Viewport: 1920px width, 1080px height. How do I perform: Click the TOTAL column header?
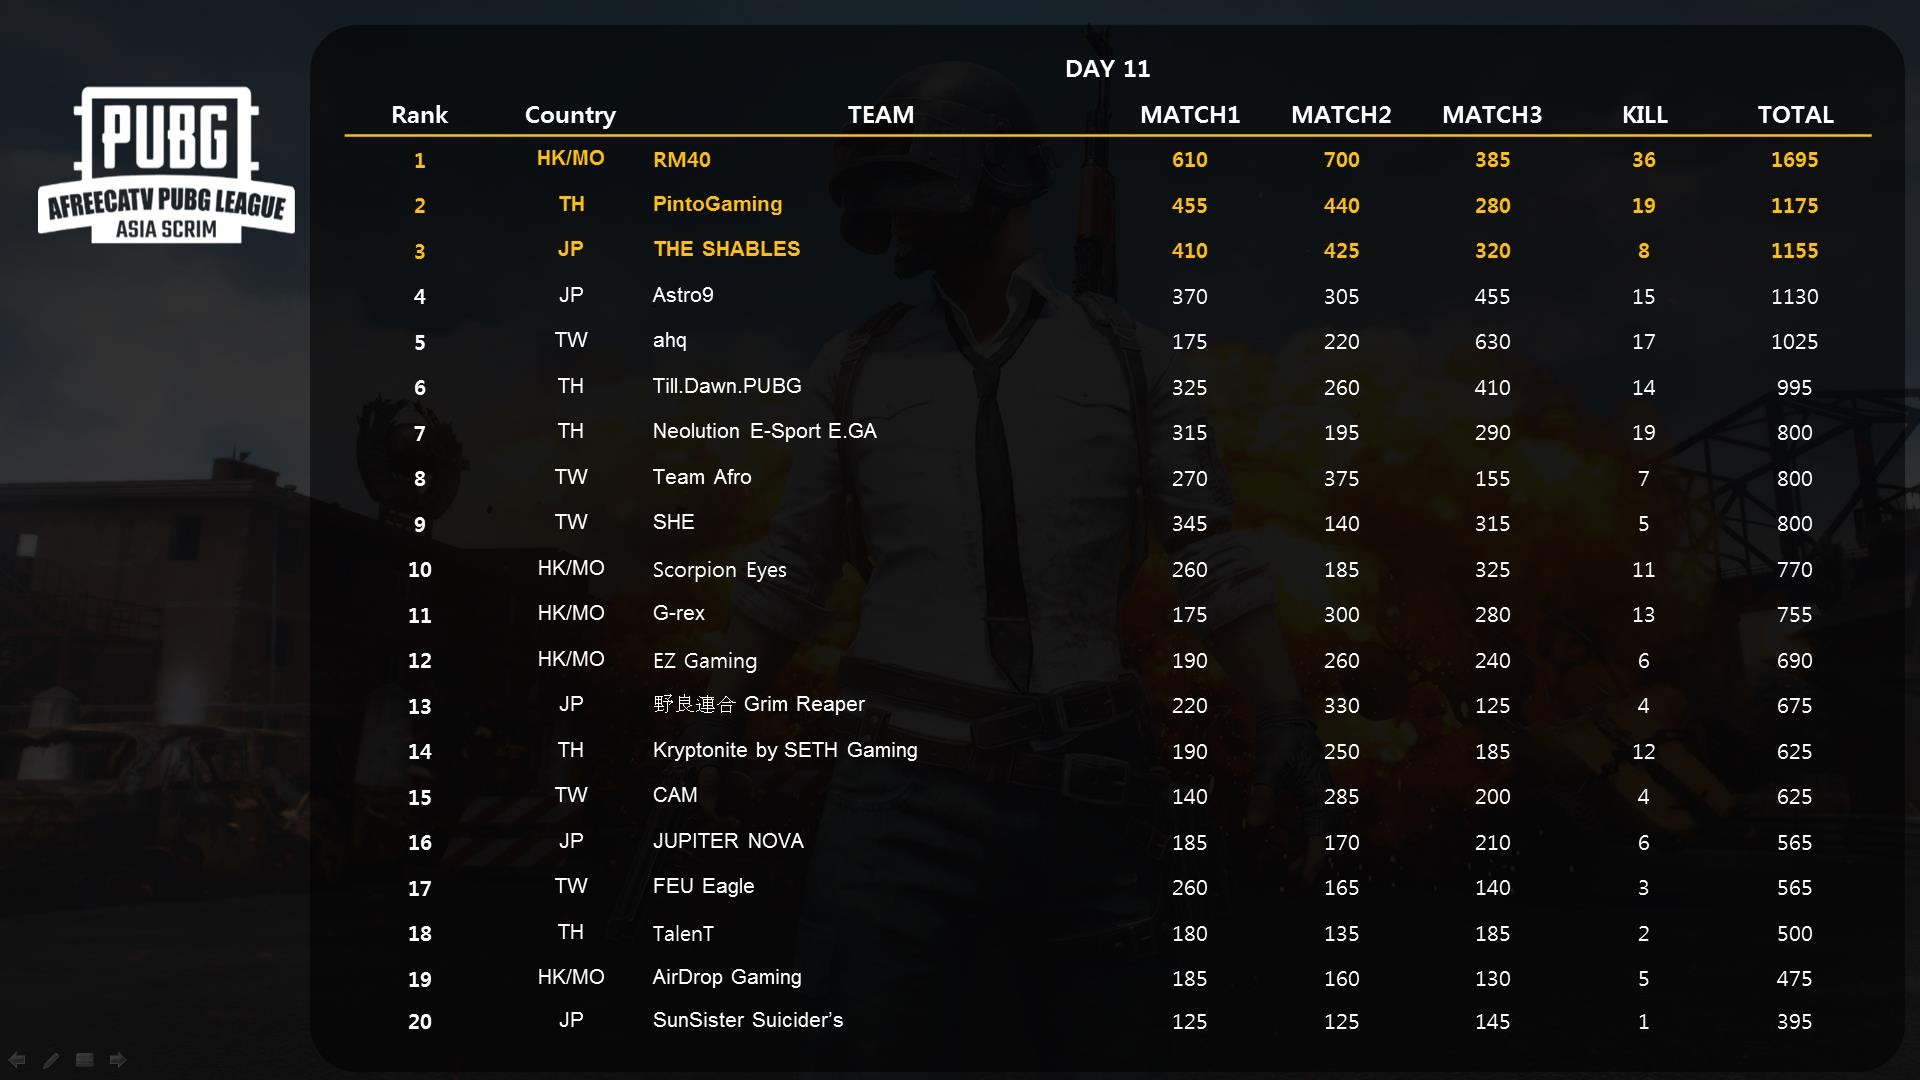[x=1794, y=115]
